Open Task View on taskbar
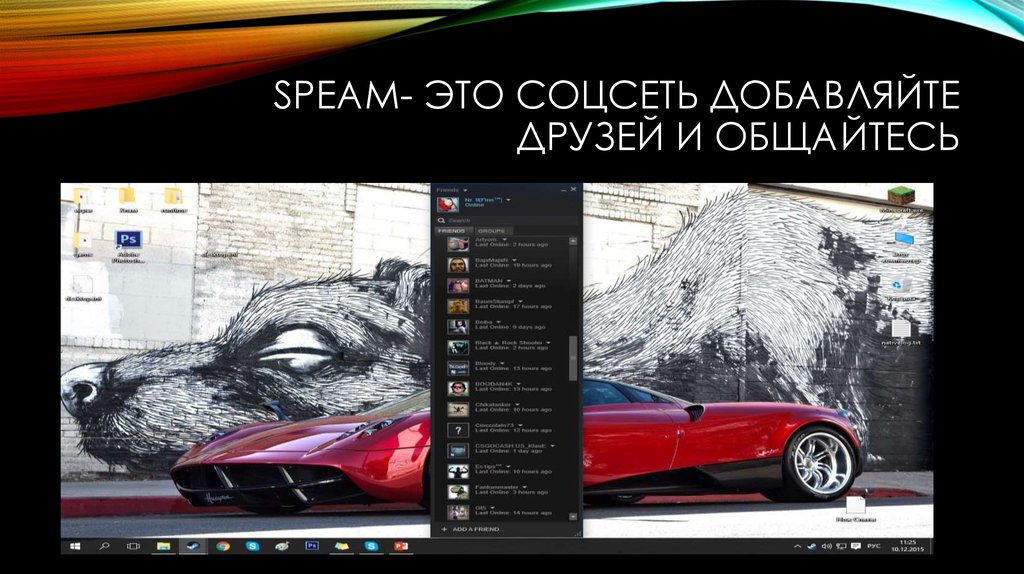Viewport: 1024px width, 574px height. (133, 546)
